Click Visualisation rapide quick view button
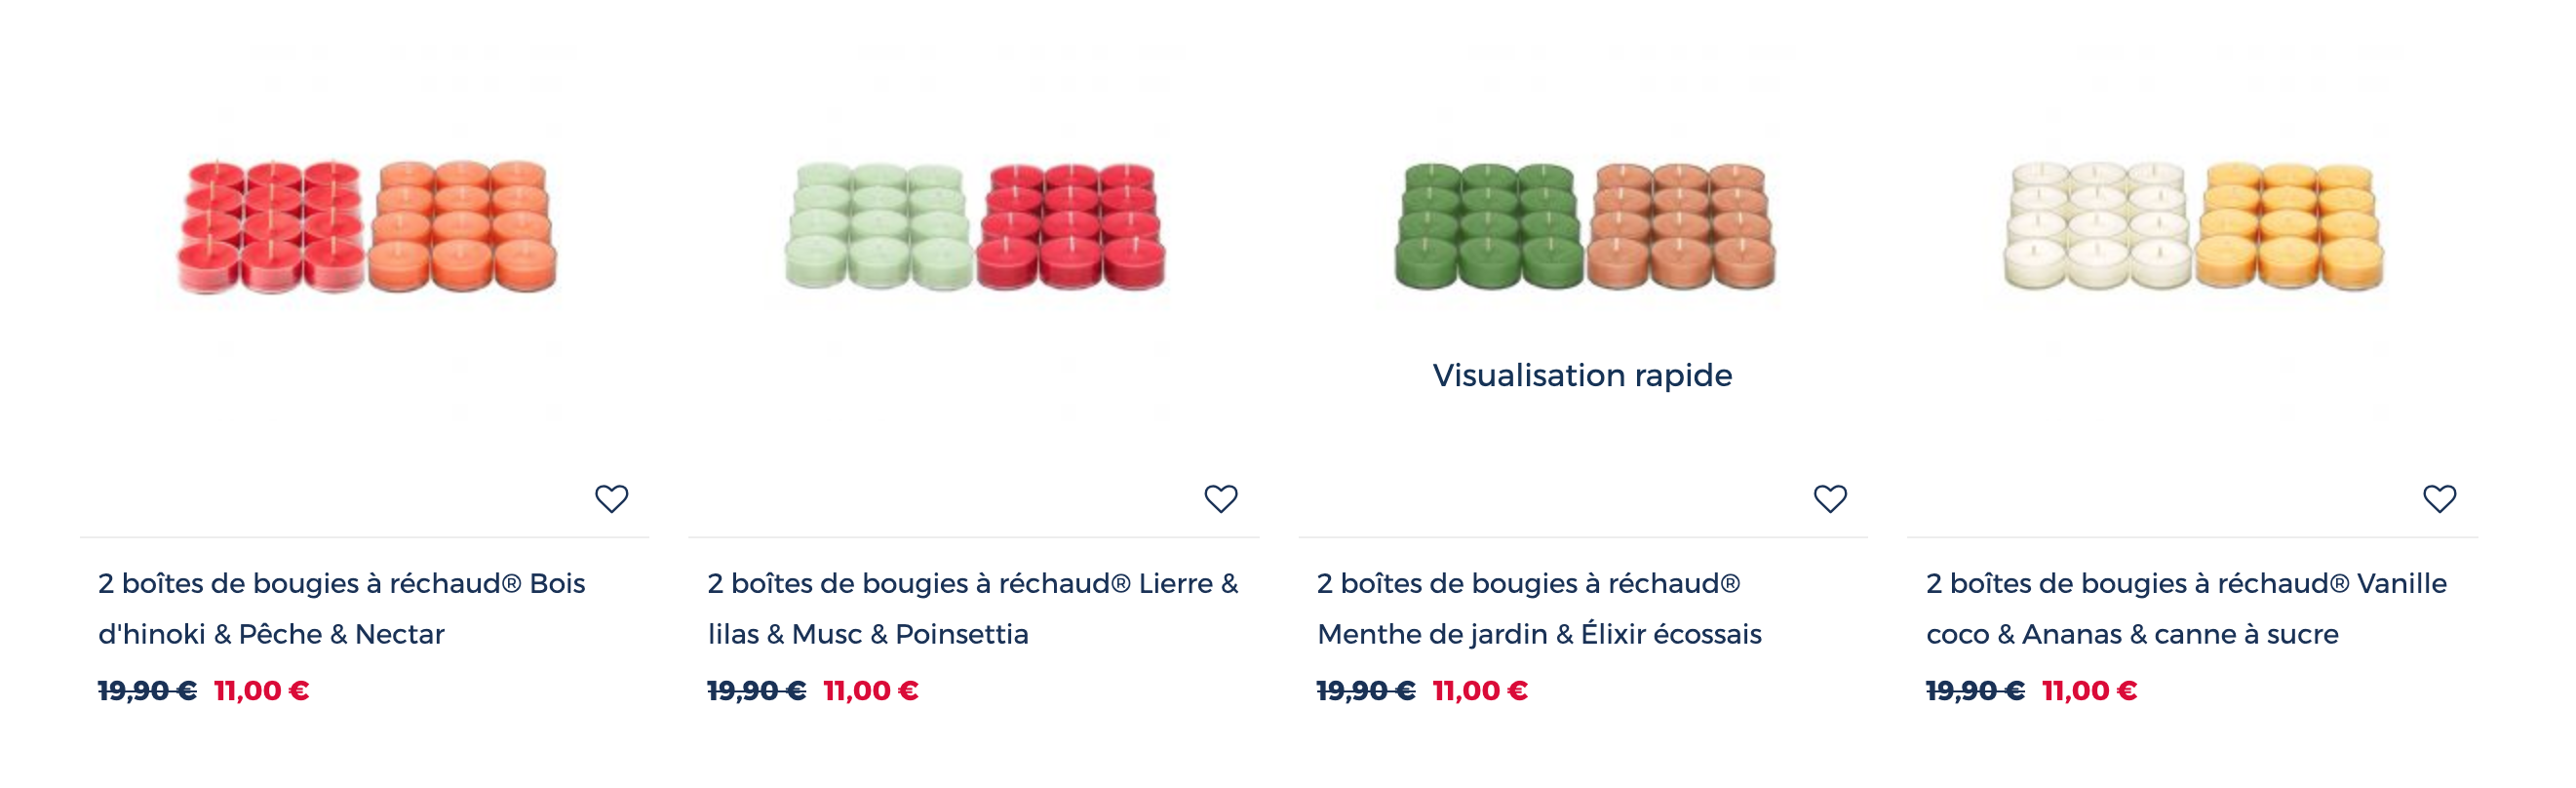Screen dimensions: 2576x788 tap(1582, 375)
